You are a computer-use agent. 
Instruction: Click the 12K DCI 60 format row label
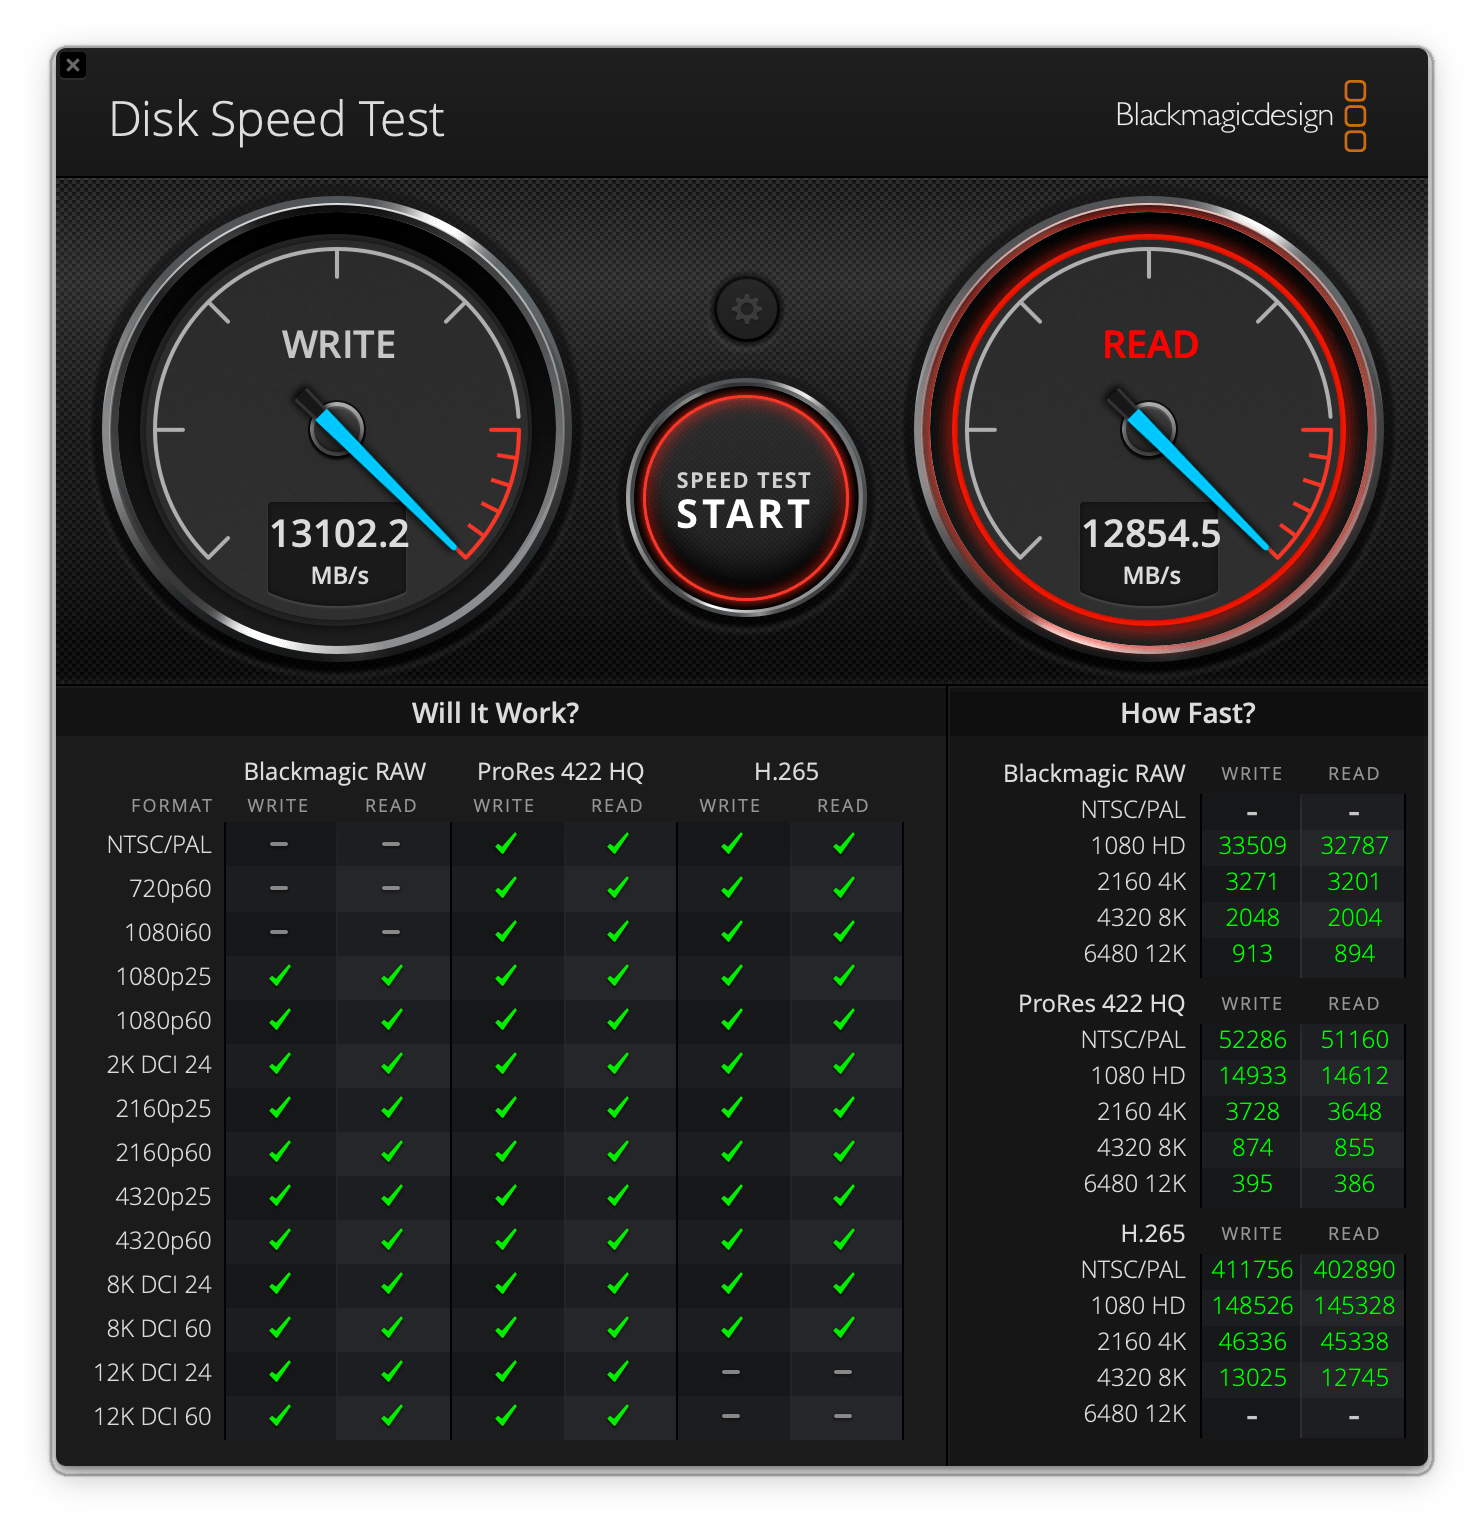coord(152,1416)
